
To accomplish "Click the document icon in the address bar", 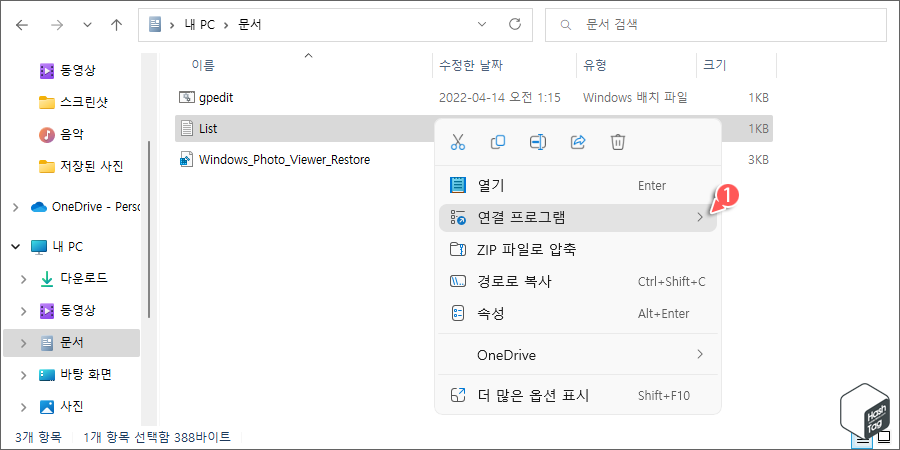I will click(154, 25).
